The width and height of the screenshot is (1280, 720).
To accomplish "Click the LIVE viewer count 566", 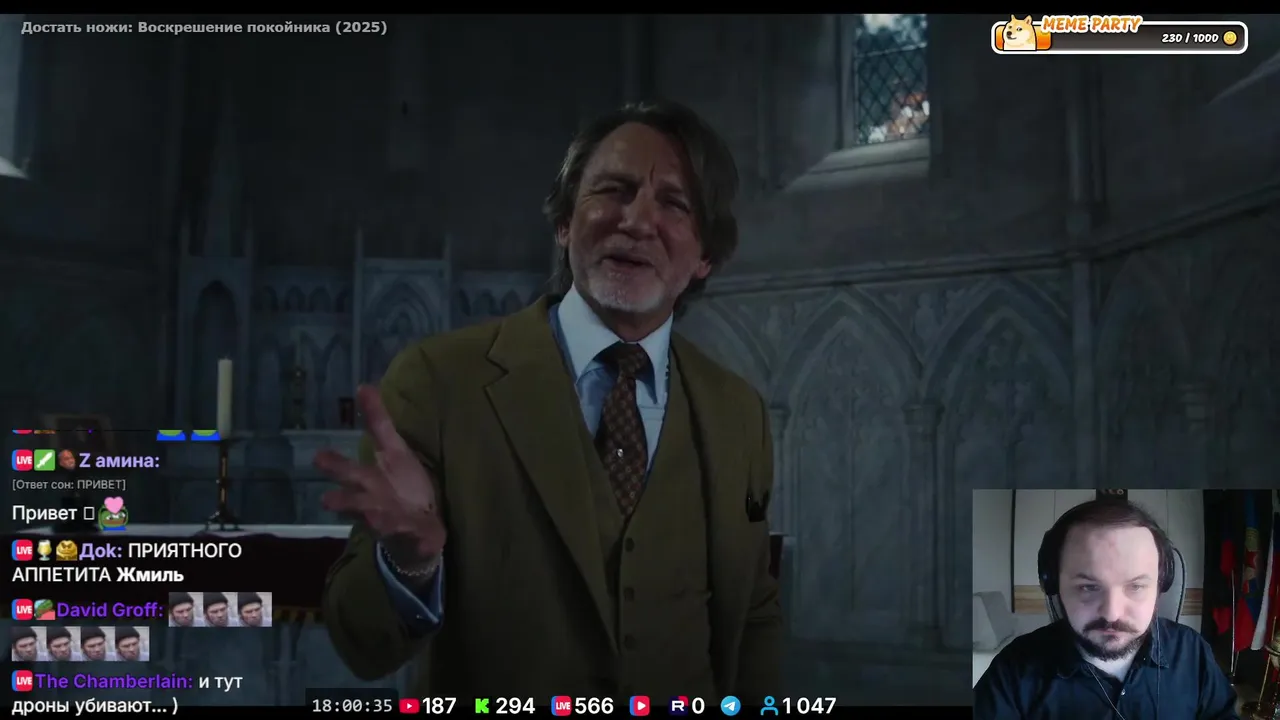I will pos(594,706).
